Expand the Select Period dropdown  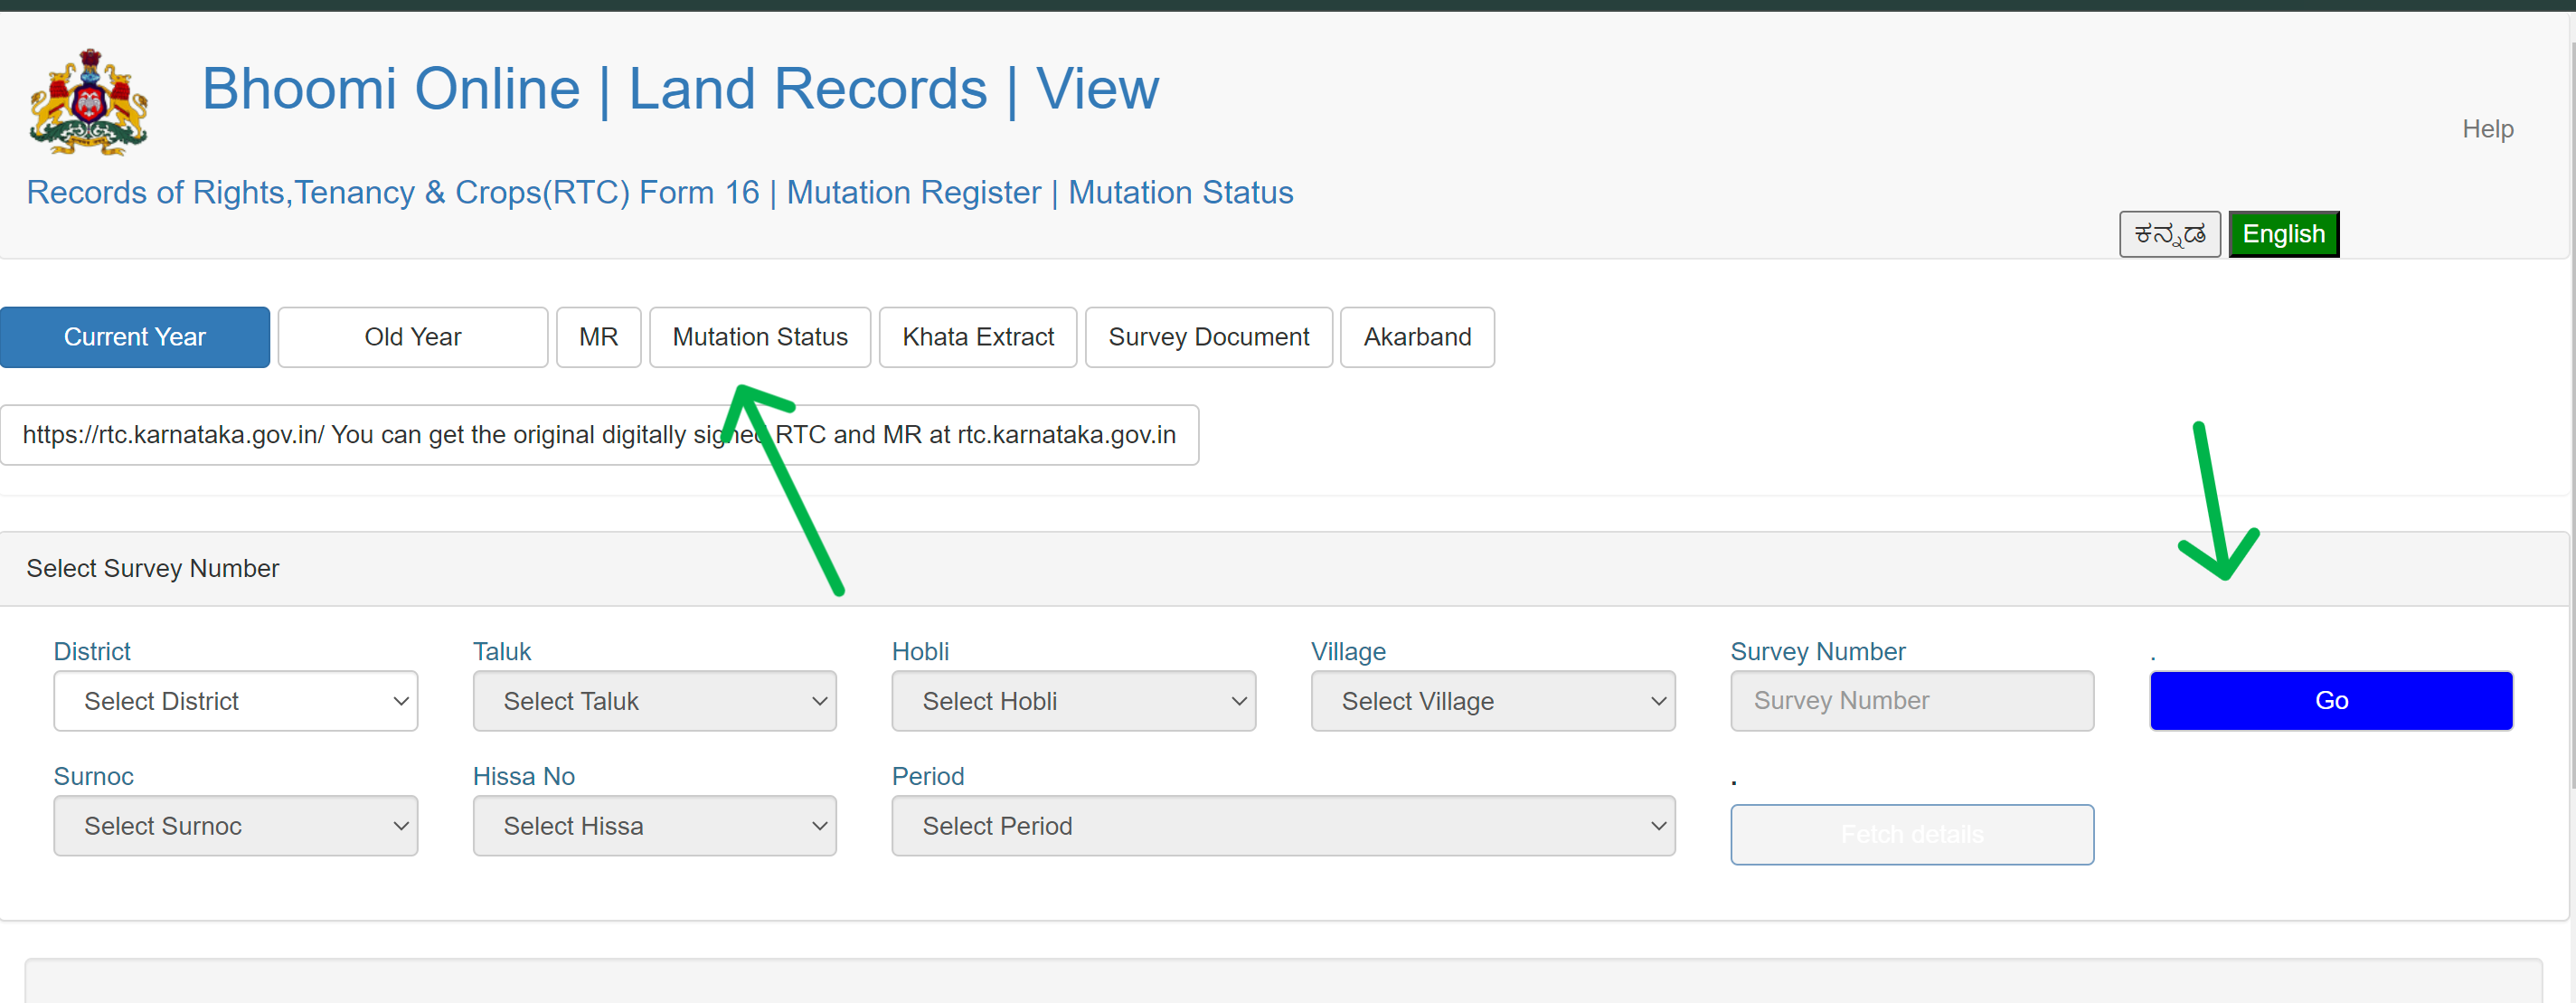coord(1282,826)
